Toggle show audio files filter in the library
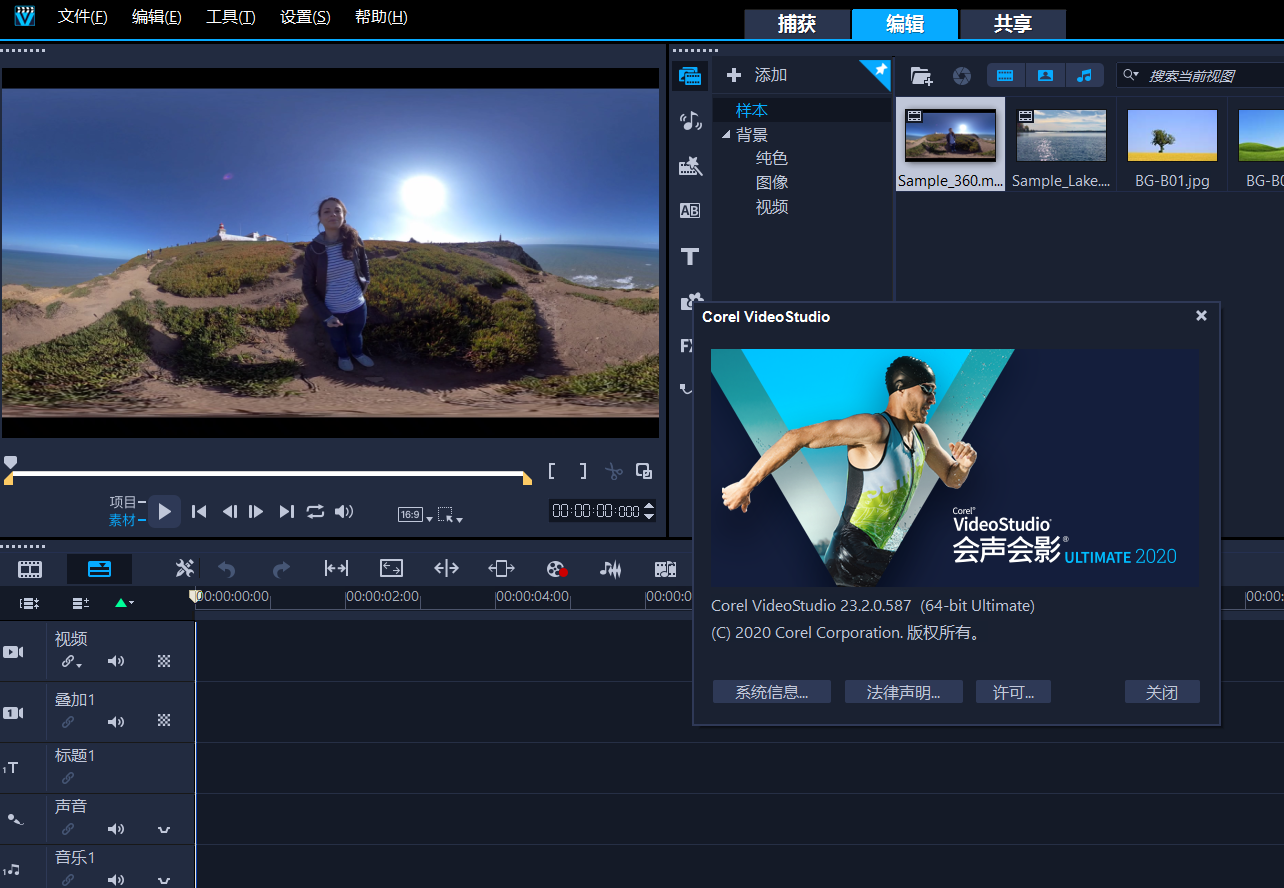 (x=1084, y=75)
